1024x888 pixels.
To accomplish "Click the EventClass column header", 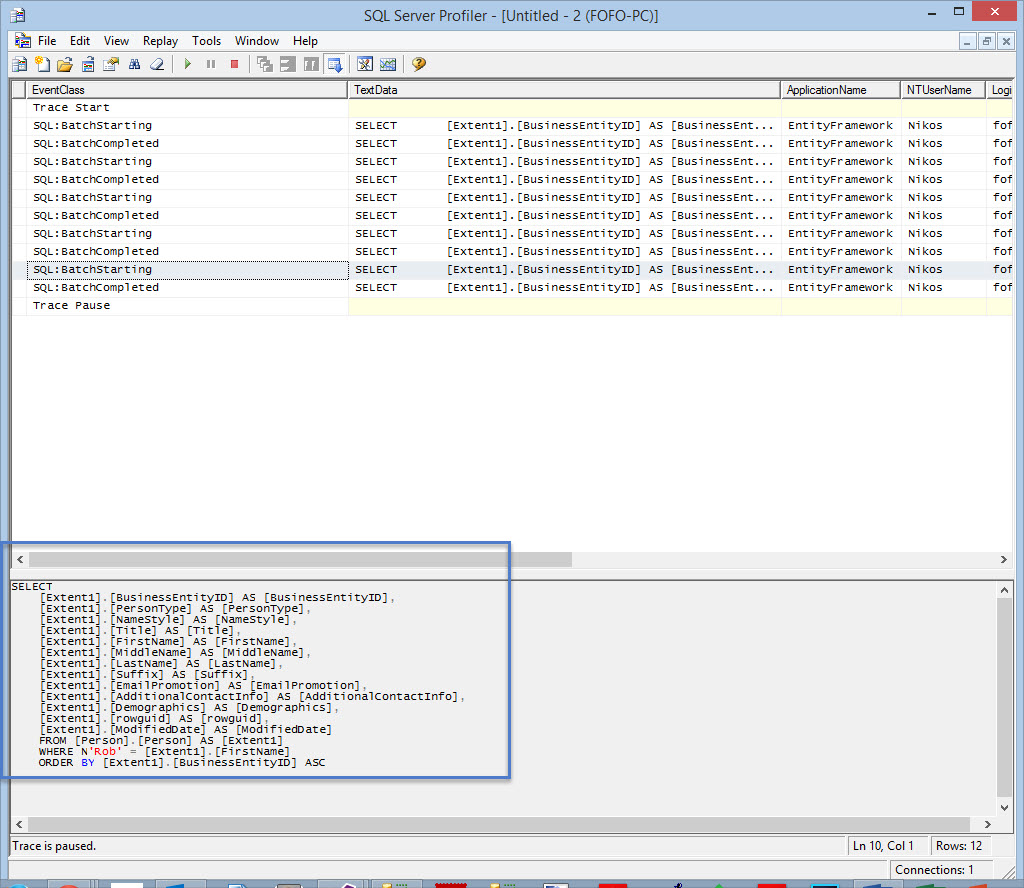I will point(187,90).
